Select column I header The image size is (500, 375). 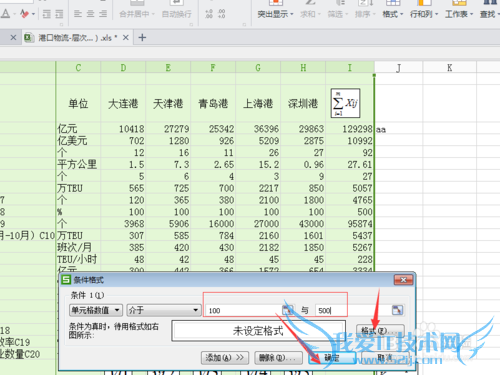click(350, 68)
